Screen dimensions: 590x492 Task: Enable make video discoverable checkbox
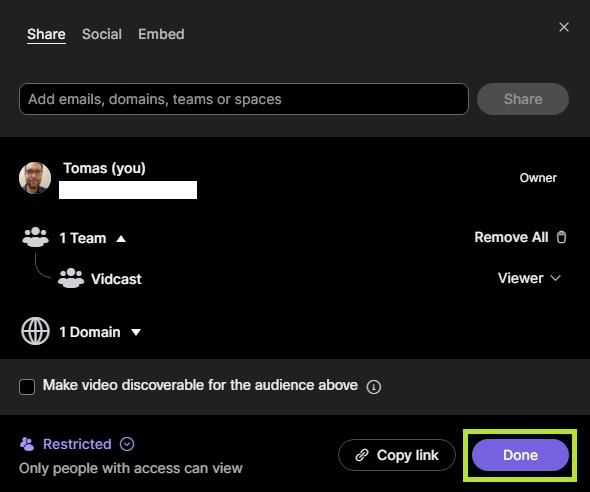(x=27, y=387)
